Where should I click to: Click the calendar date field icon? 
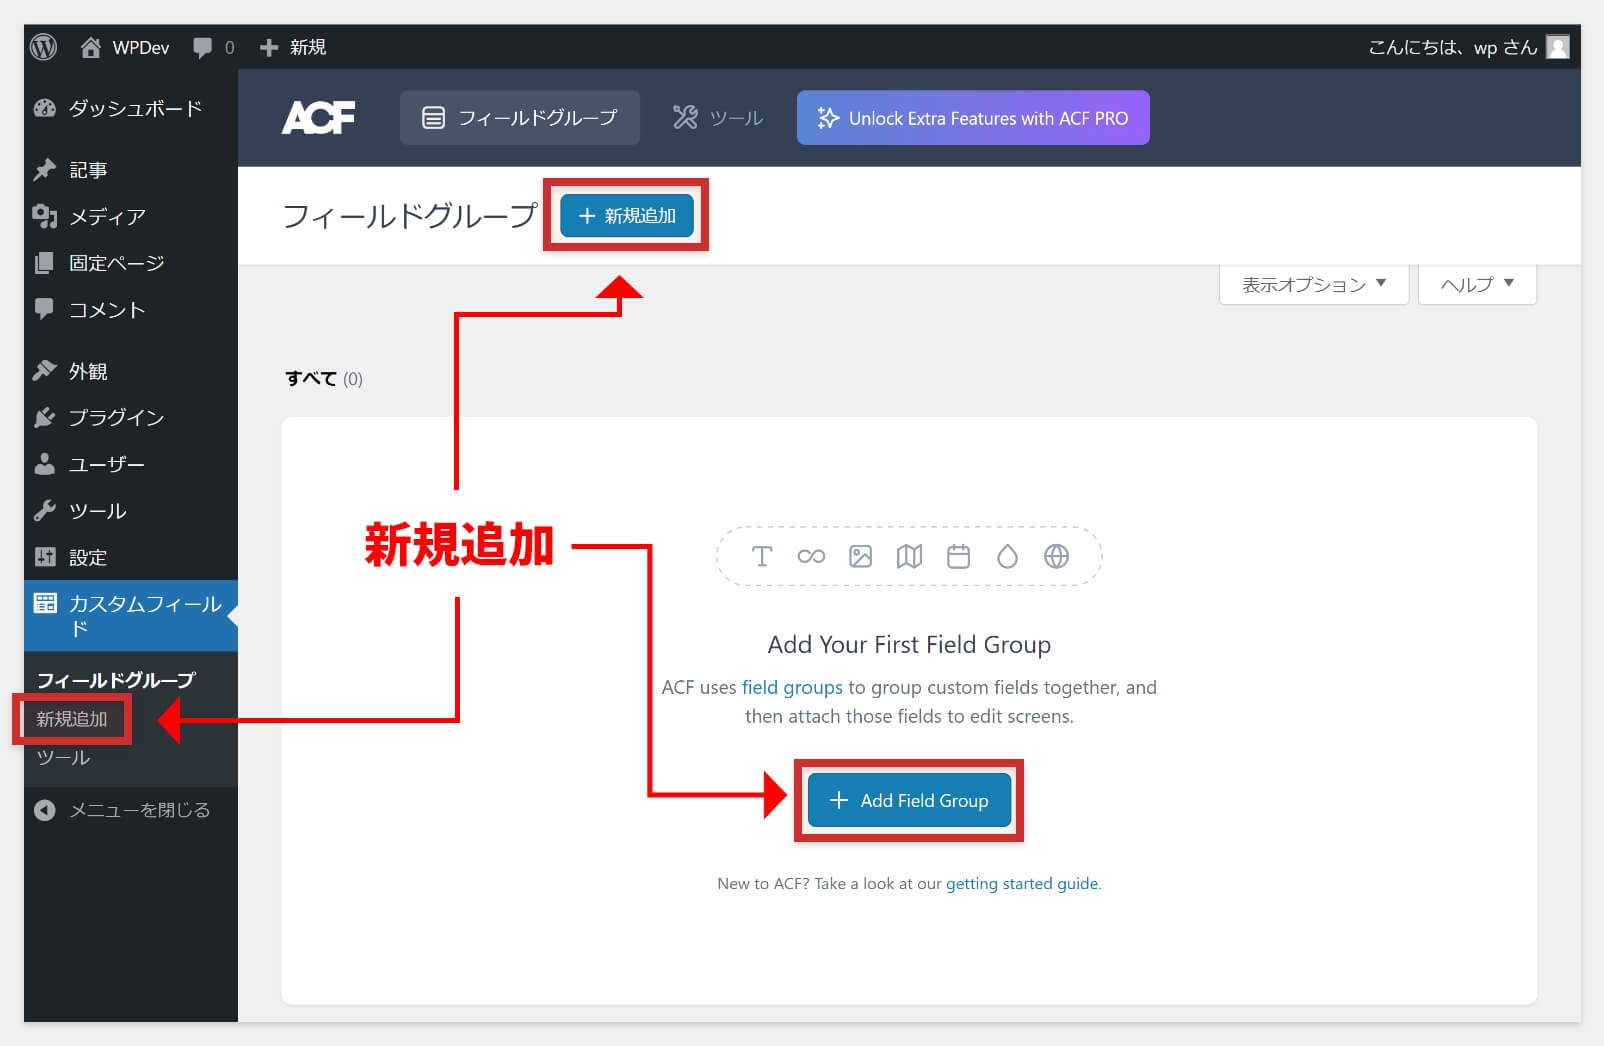pos(958,556)
